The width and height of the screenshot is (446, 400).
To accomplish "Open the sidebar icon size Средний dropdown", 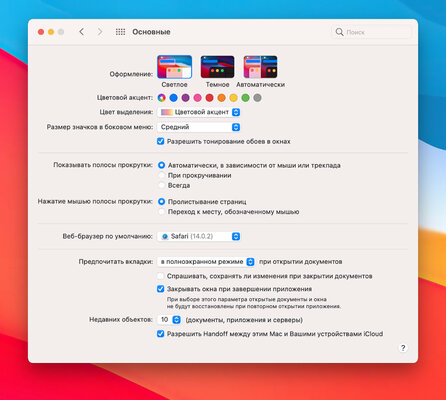I will tap(199, 127).
